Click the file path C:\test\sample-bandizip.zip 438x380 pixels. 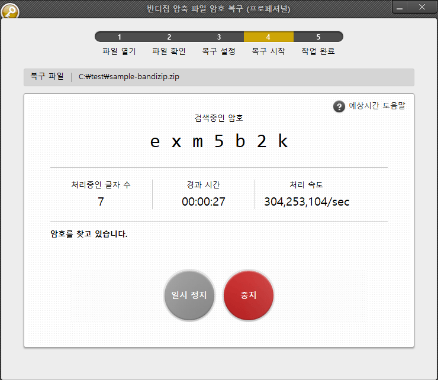click(129, 77)
